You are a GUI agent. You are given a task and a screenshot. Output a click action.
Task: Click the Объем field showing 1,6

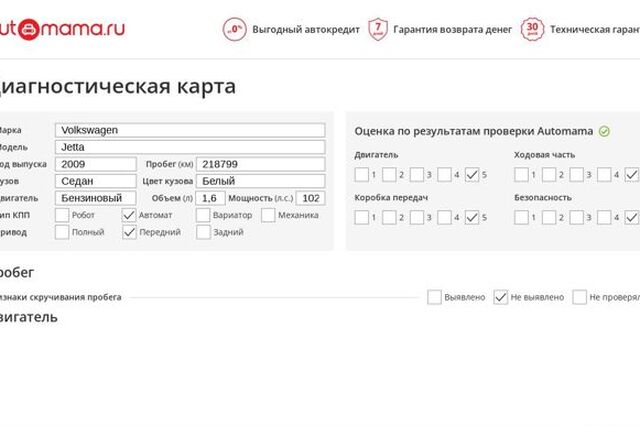click(x=210, y=198)
